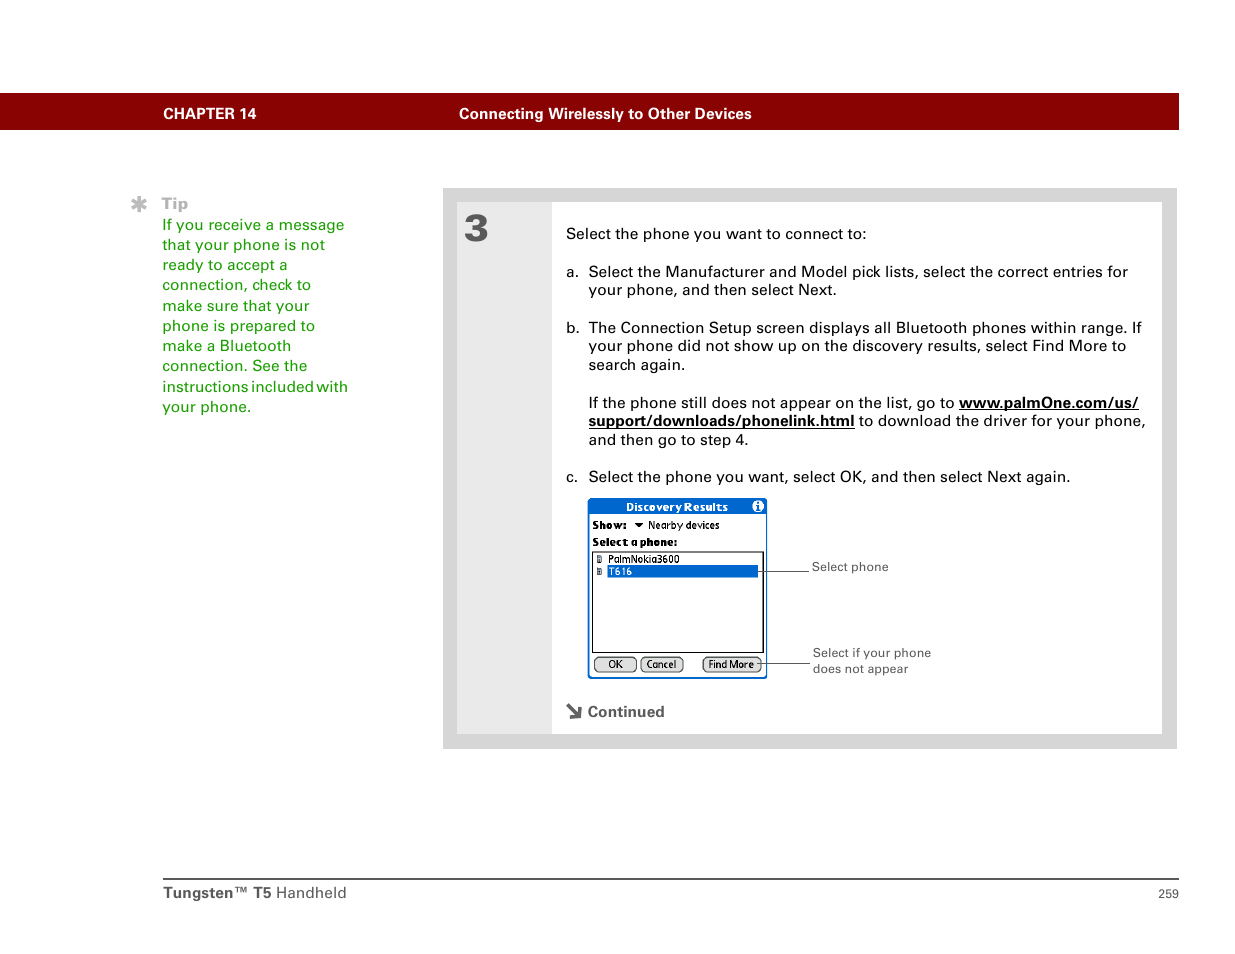
Task: Click the Tip heading text
Action: coord(175,204)
